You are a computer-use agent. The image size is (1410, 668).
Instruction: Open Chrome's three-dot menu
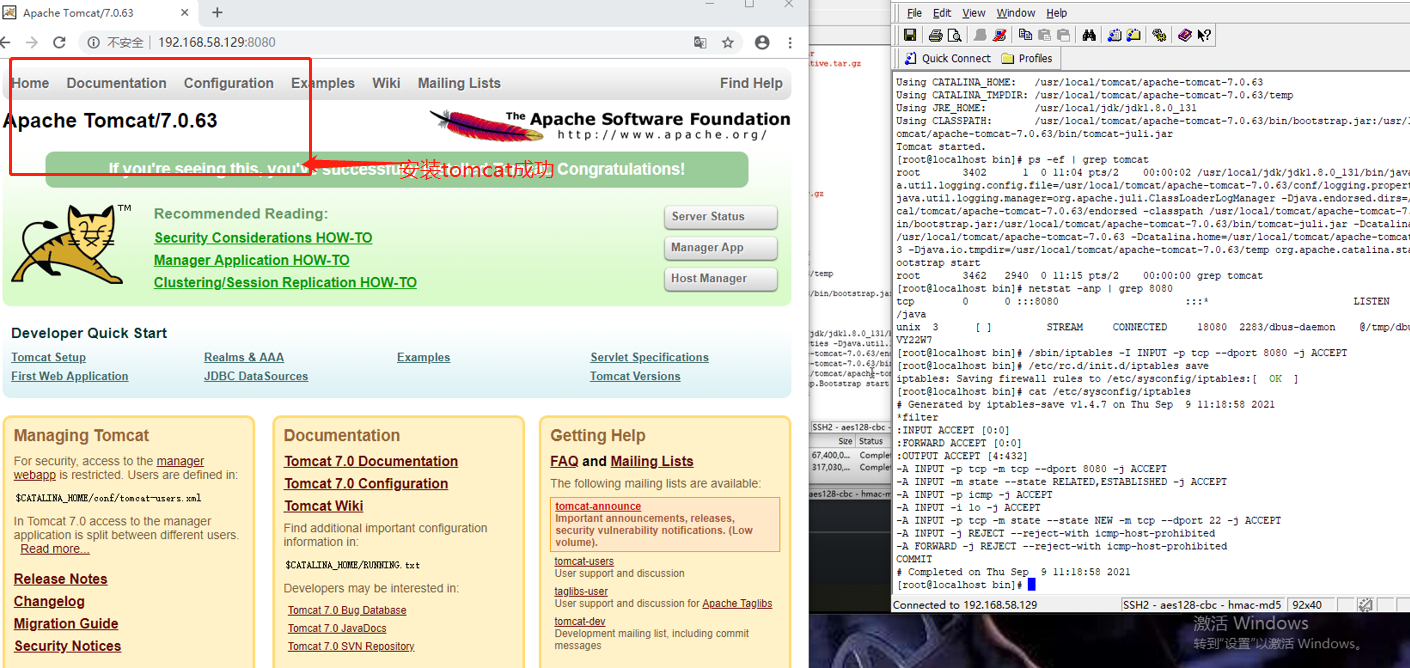[791, 43]
